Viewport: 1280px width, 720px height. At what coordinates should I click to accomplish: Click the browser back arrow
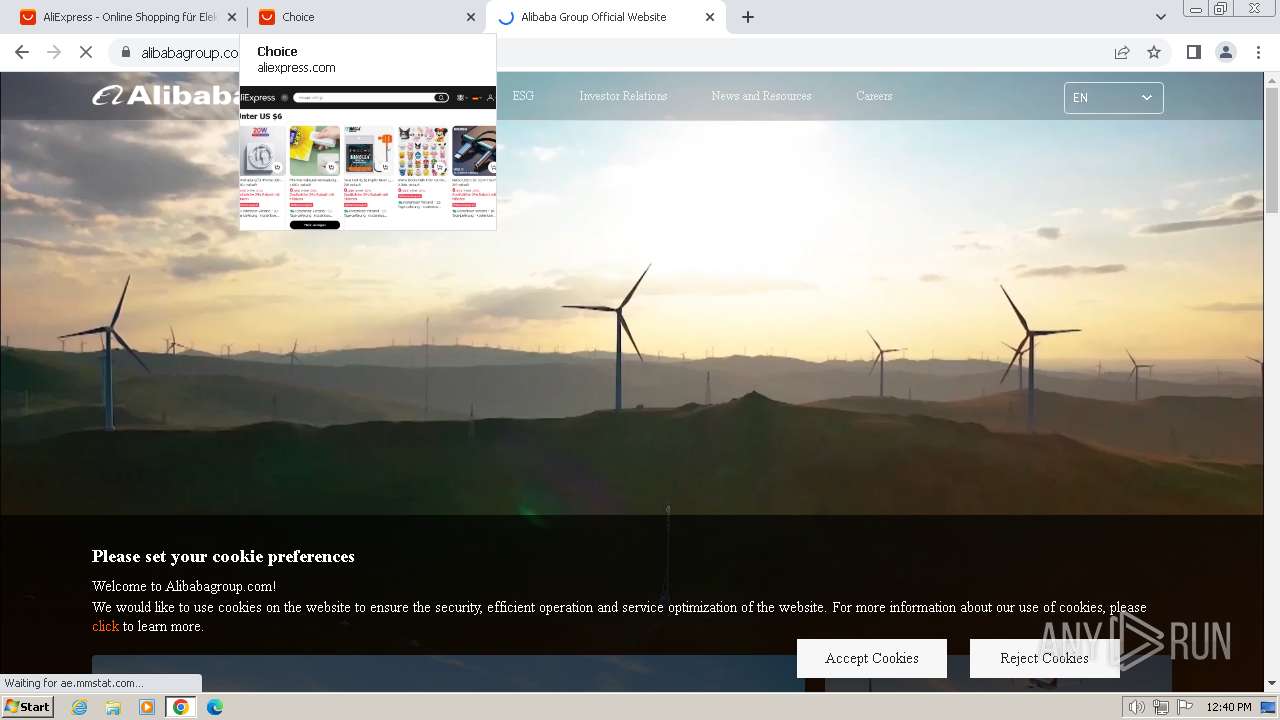[22, 52]
